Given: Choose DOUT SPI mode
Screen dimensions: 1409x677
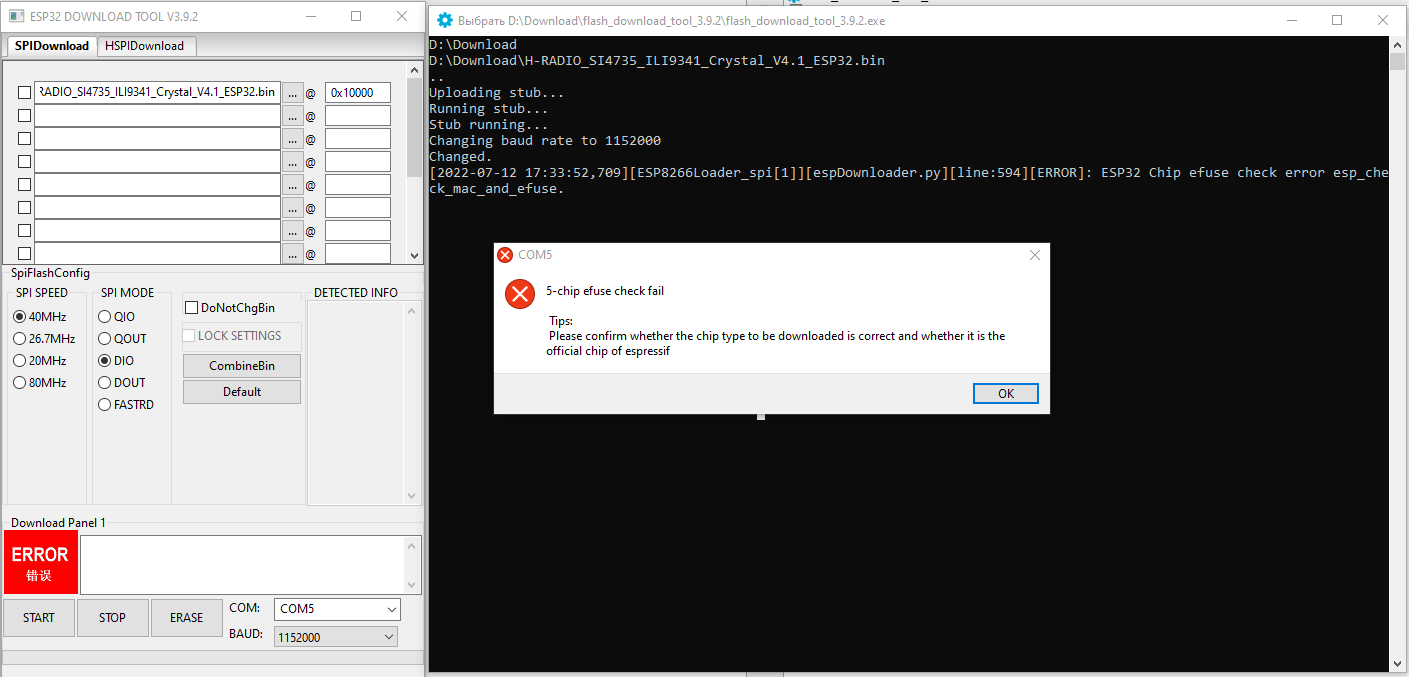Looking at the screenshot, I should pyautogui.click(x=105, y=382).
